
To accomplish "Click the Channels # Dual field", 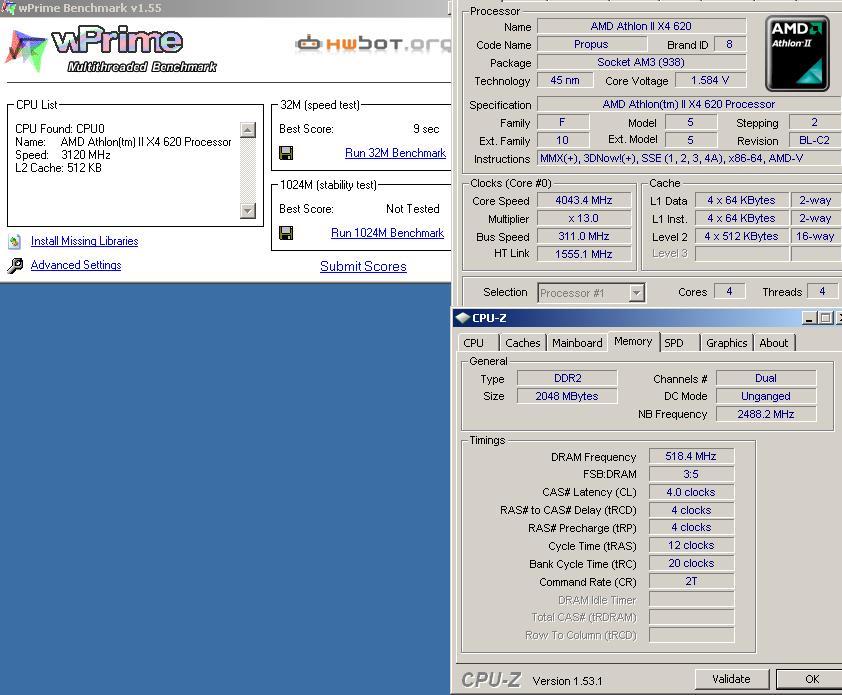I will click(766, 378).
